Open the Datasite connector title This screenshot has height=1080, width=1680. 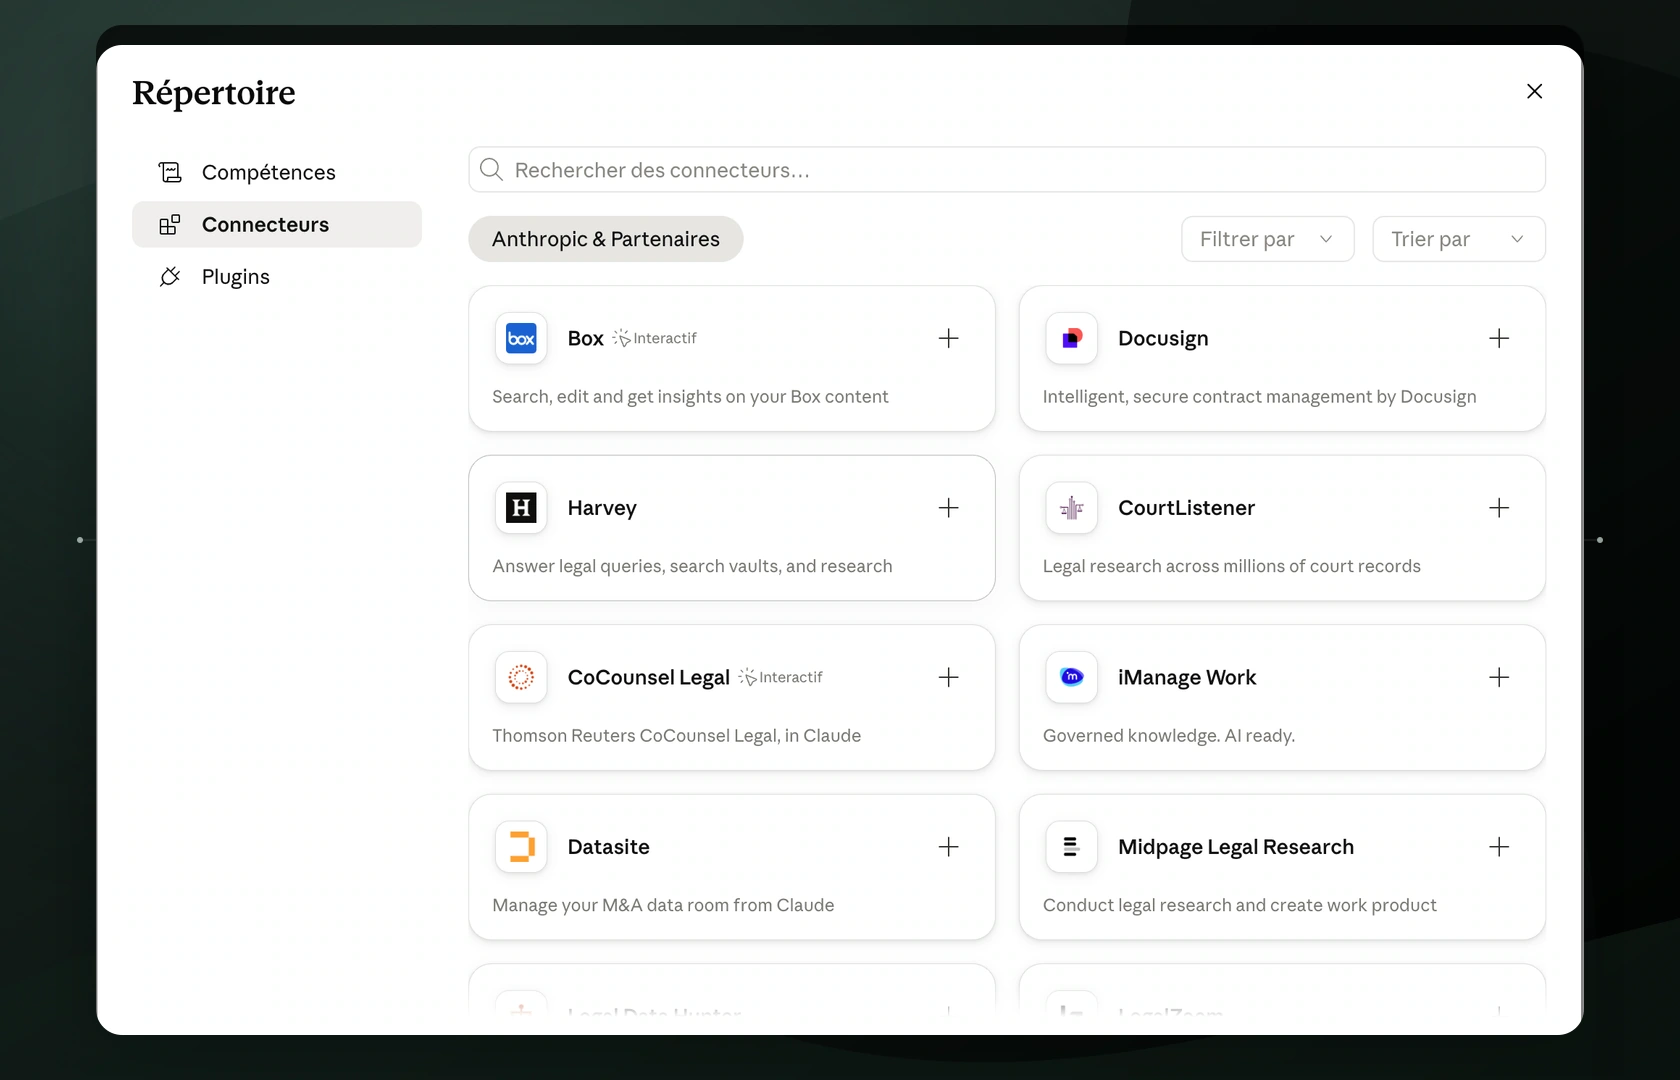pos(609,847)
